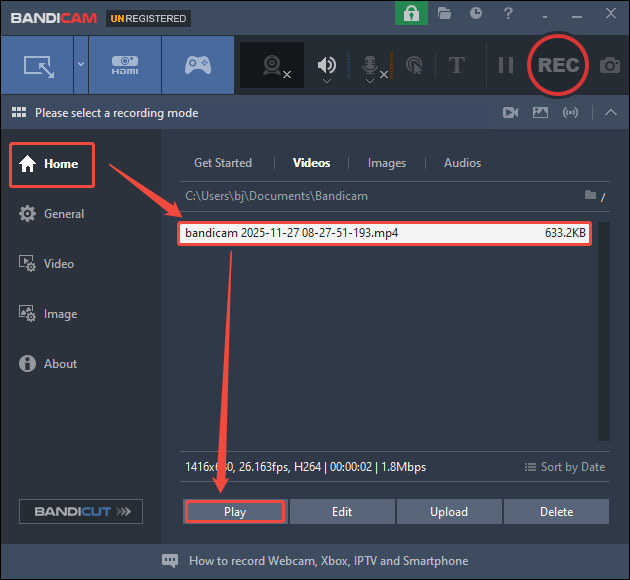Click the Upload button
Viewport: 630px width, 580px height.
449,512
